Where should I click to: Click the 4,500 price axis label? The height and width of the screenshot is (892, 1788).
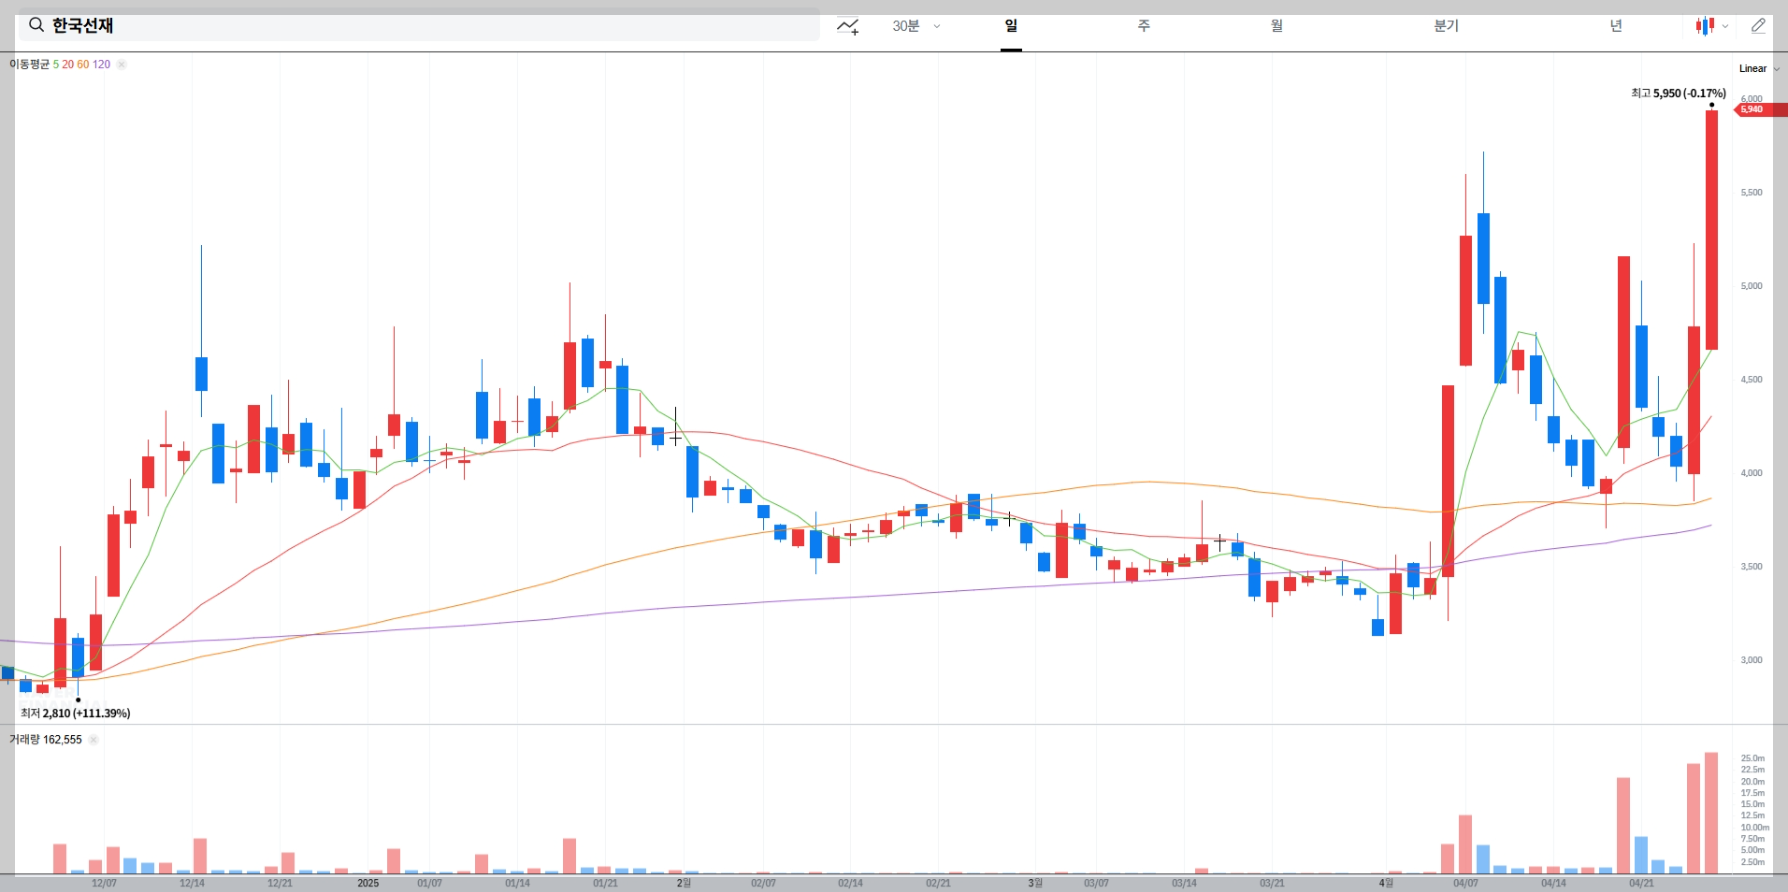(1751, 379)
